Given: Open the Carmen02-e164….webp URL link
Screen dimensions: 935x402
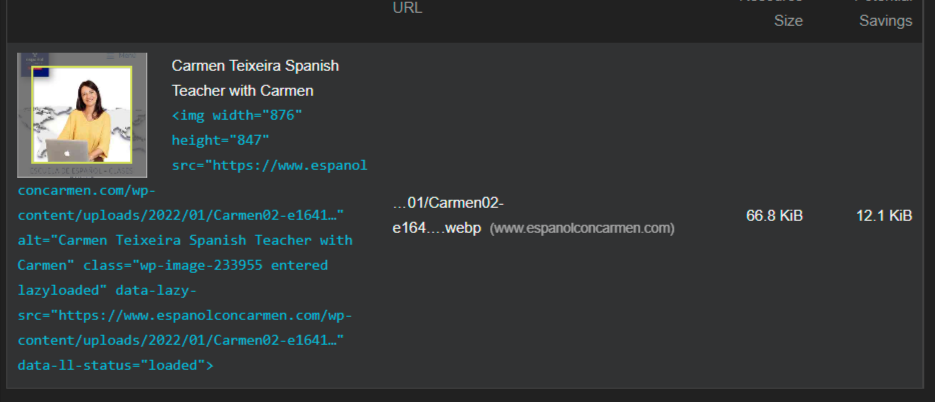Looking at the screenshot, I should coord(448,215).
